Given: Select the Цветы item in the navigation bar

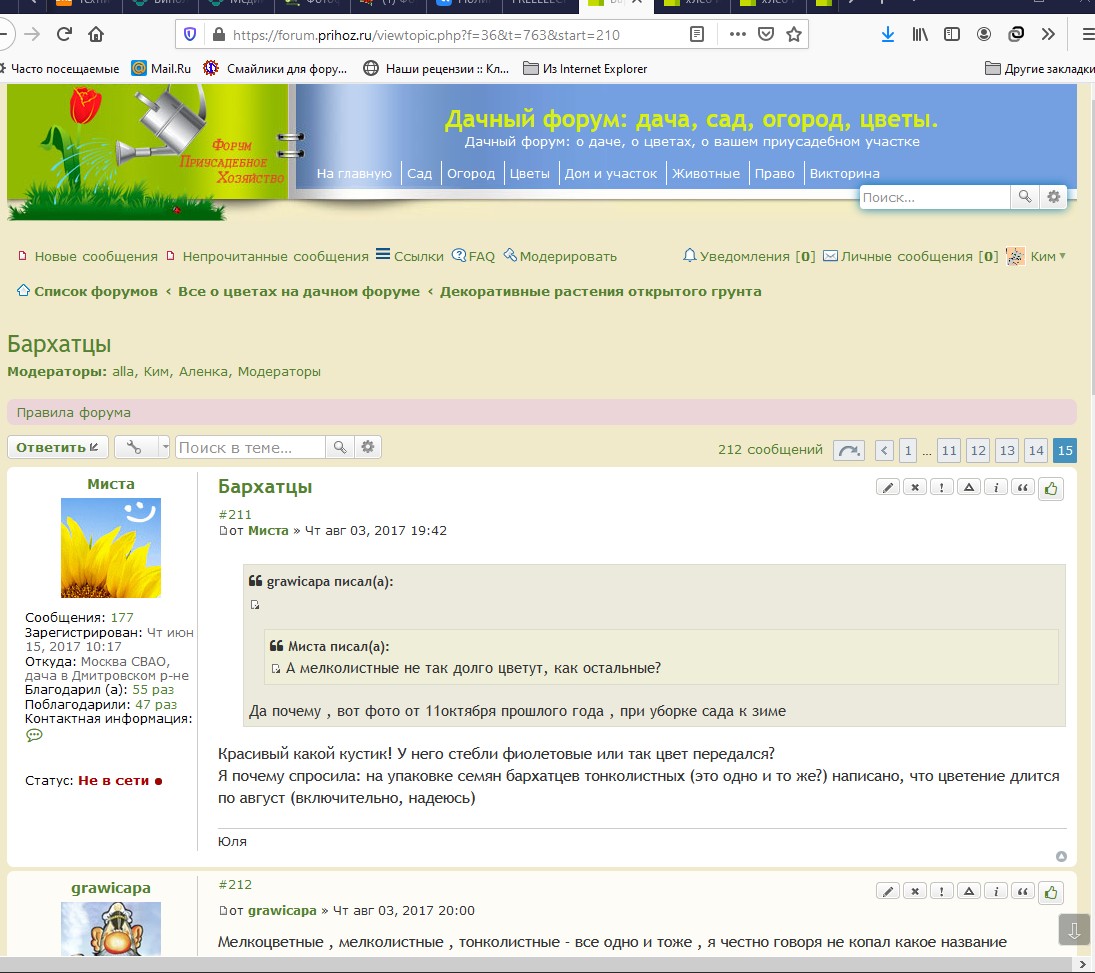Looking at the screenshot, I should coord(530,173).
